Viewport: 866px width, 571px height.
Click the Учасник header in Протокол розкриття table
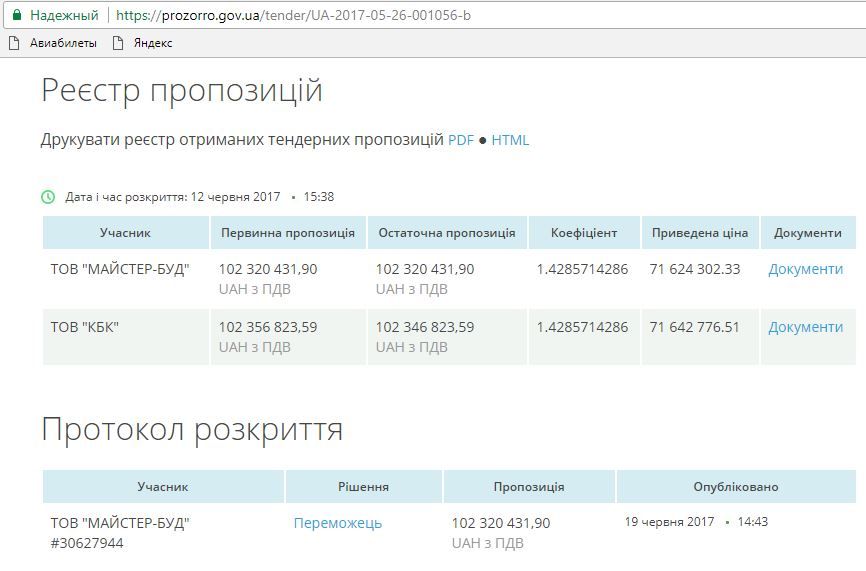(x=163, y=487)
